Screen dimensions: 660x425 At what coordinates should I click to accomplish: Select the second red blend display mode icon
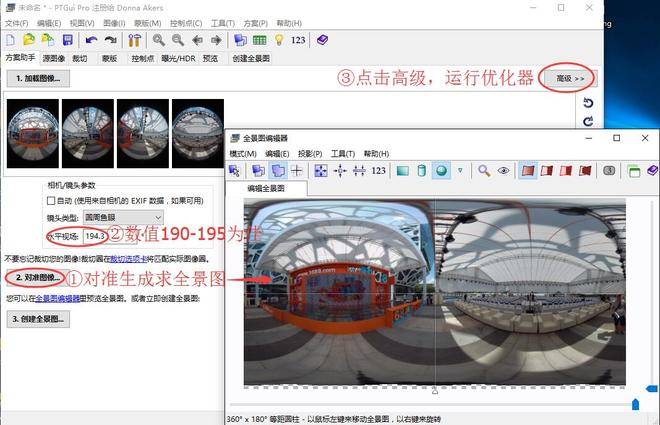point(547,170)
